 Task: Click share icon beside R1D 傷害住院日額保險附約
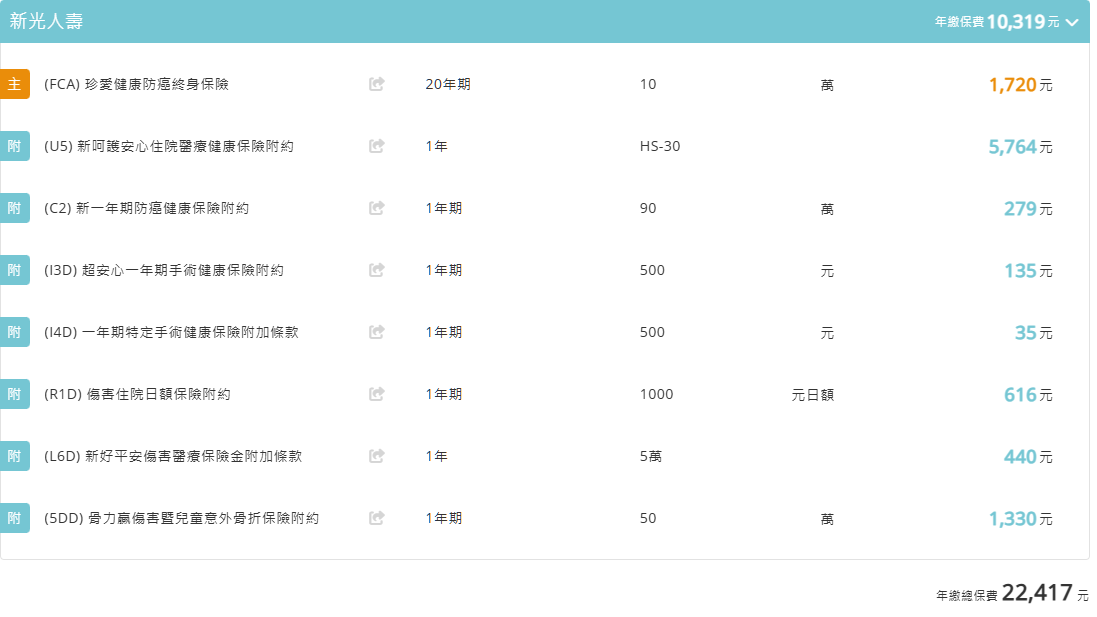(376, 394)
